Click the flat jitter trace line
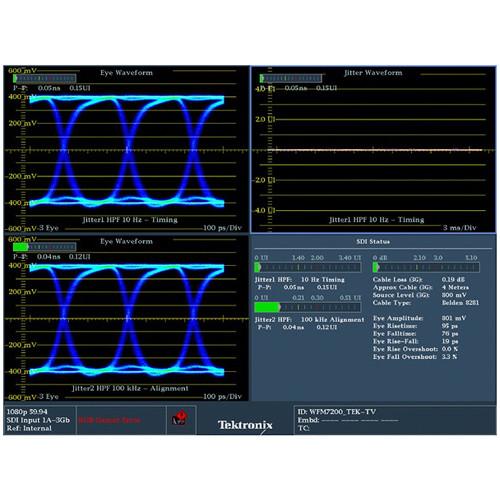500x500 pixels. [375, 150]
